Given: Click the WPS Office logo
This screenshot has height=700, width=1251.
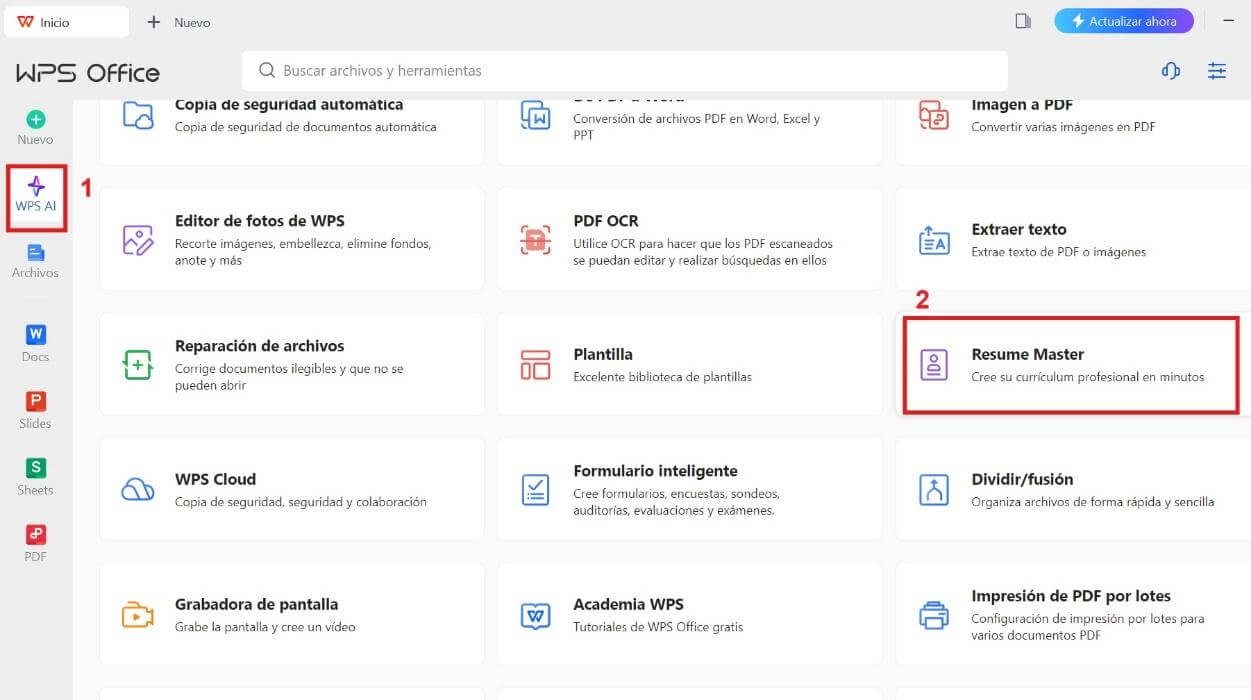Looking at the screenshot, I should pos(88,73).
